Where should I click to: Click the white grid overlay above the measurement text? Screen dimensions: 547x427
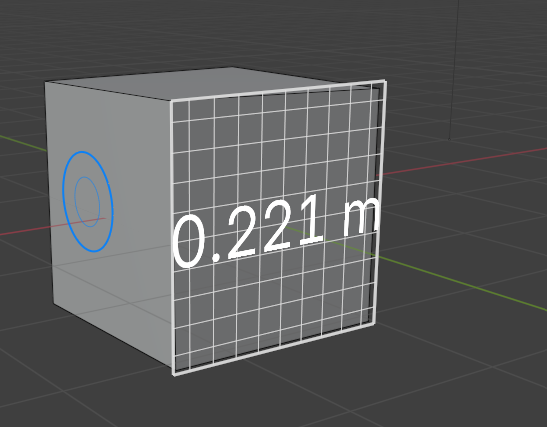276,147
